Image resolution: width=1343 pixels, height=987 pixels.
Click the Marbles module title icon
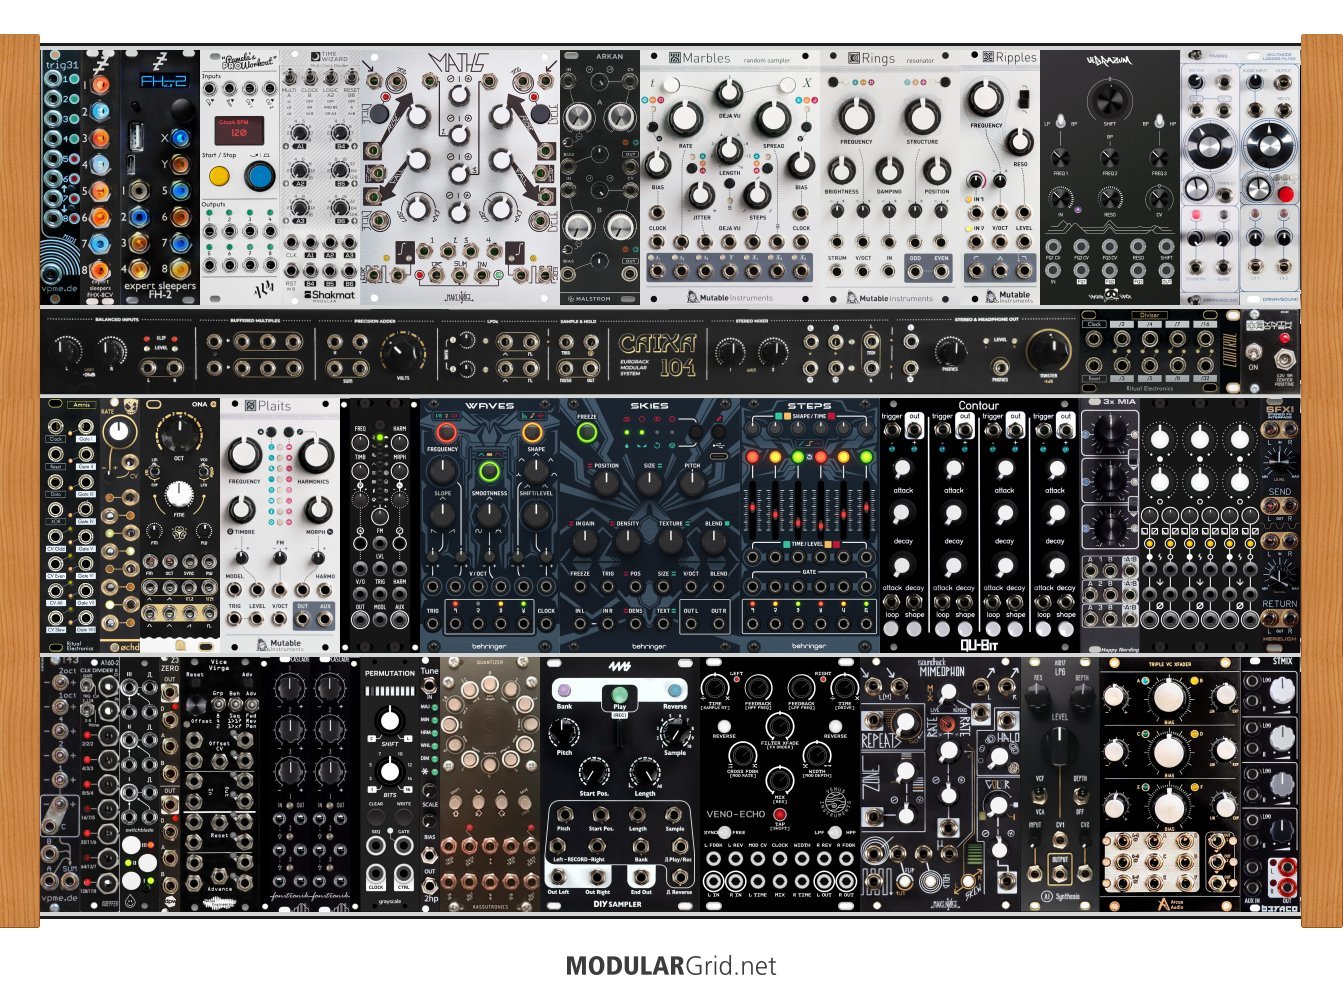point(675,58)
